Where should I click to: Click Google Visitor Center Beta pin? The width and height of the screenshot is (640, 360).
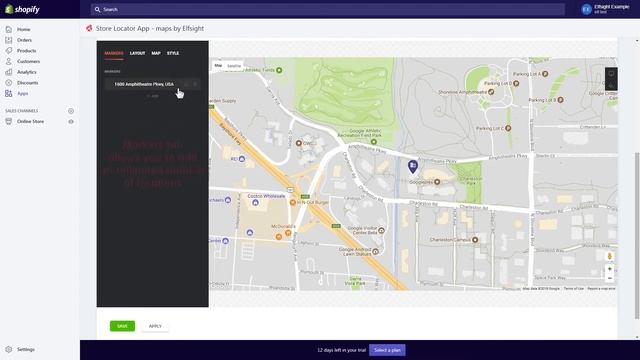point(381,231)
